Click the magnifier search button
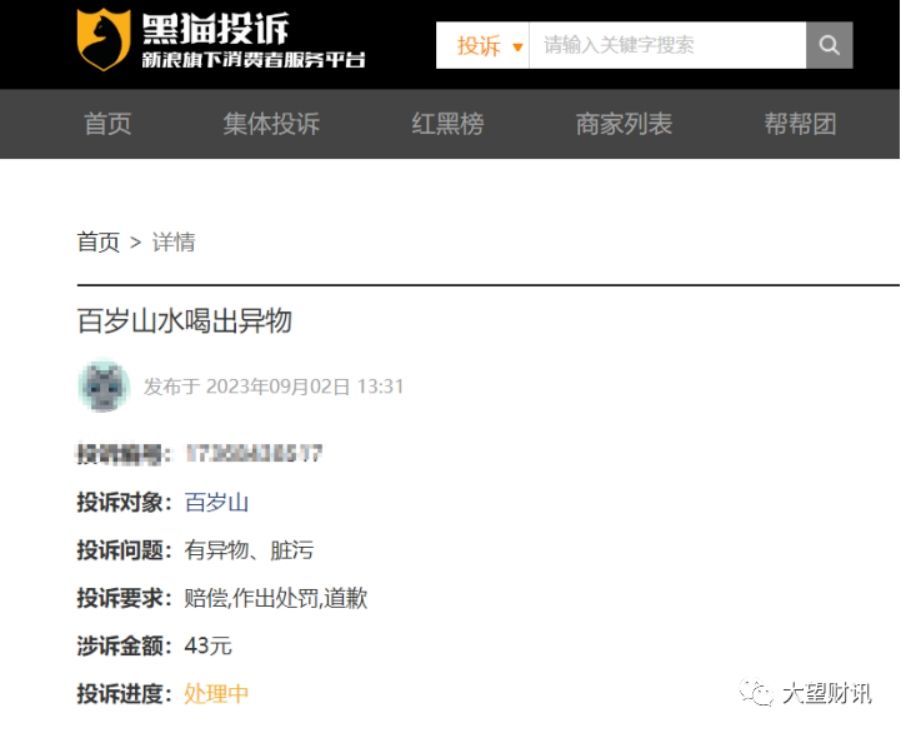Screen dimensions: 902x733 (x=829, y=45)
